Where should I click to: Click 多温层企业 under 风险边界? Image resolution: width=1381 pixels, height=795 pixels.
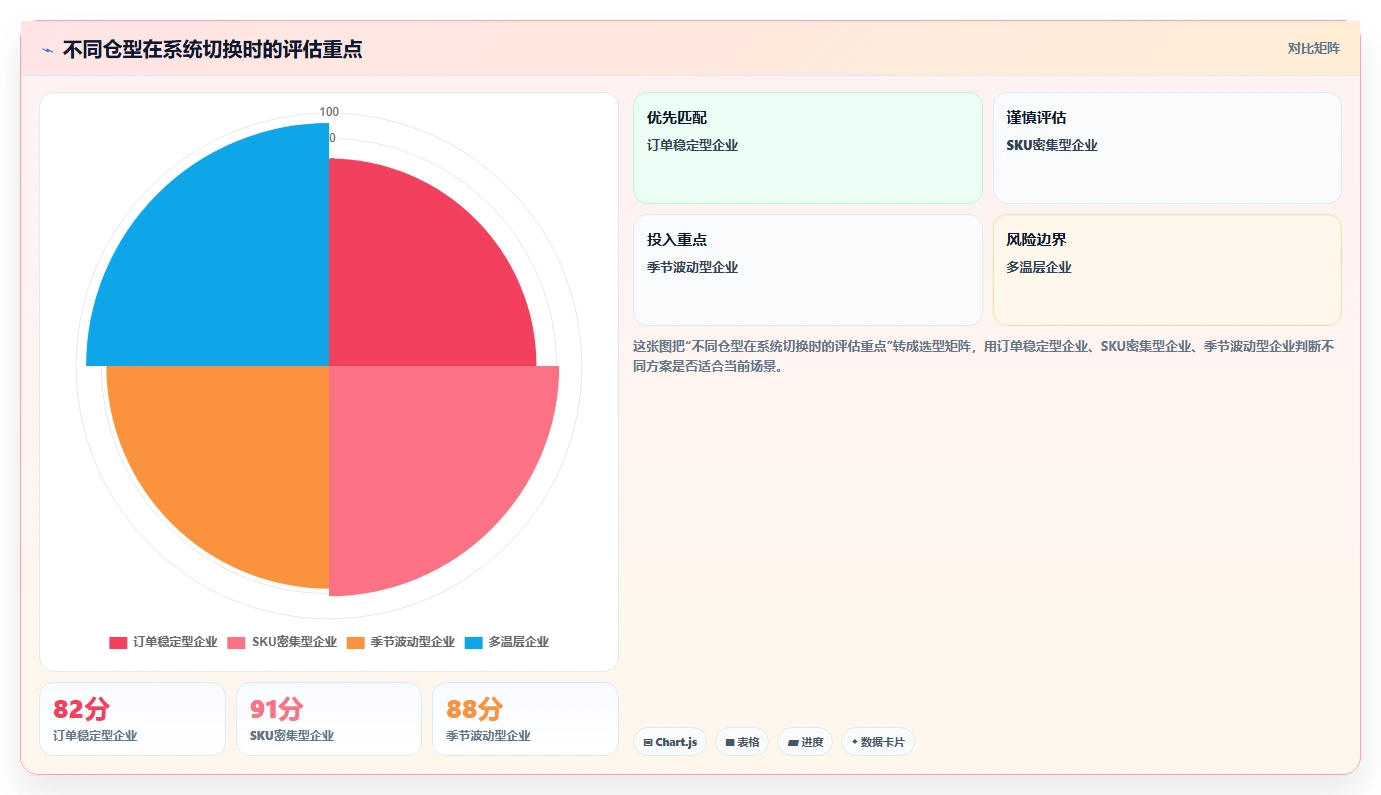(1039, 267)
